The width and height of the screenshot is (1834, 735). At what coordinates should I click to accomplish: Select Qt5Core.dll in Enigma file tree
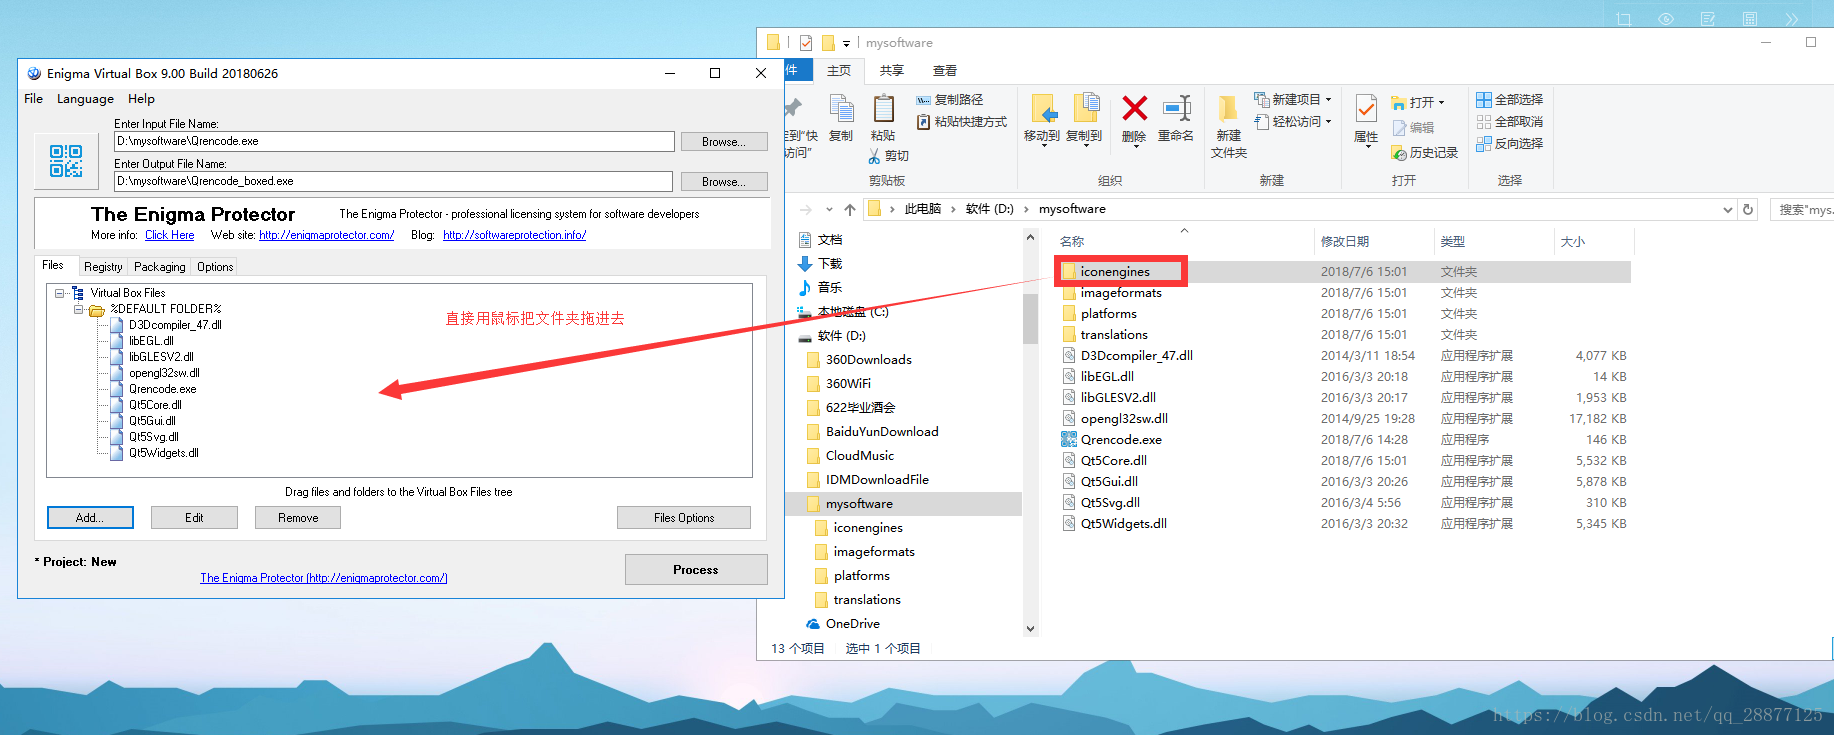tap(155, 405)
